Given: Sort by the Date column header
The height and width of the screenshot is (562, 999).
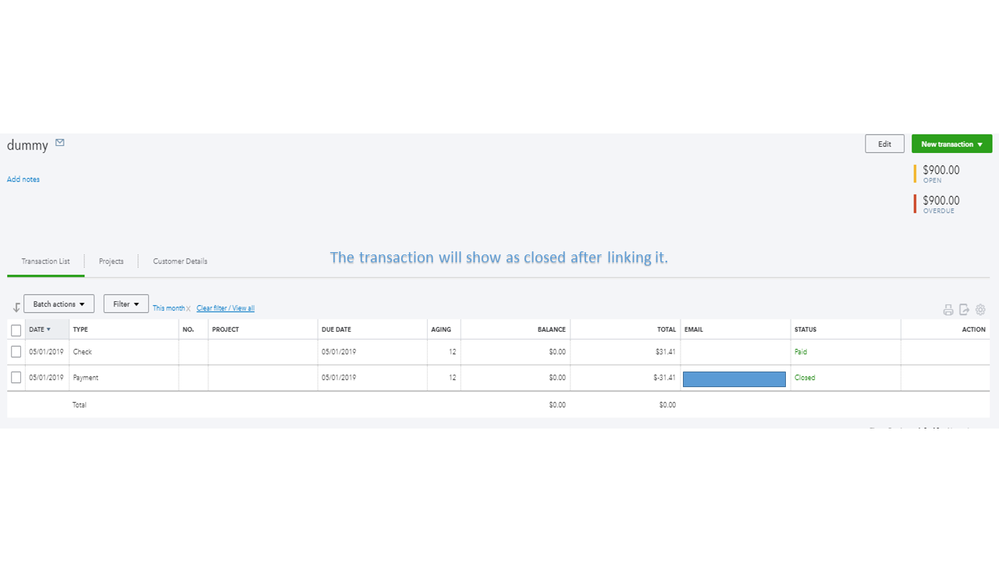Looking at the screenshot, I should 40,329.
